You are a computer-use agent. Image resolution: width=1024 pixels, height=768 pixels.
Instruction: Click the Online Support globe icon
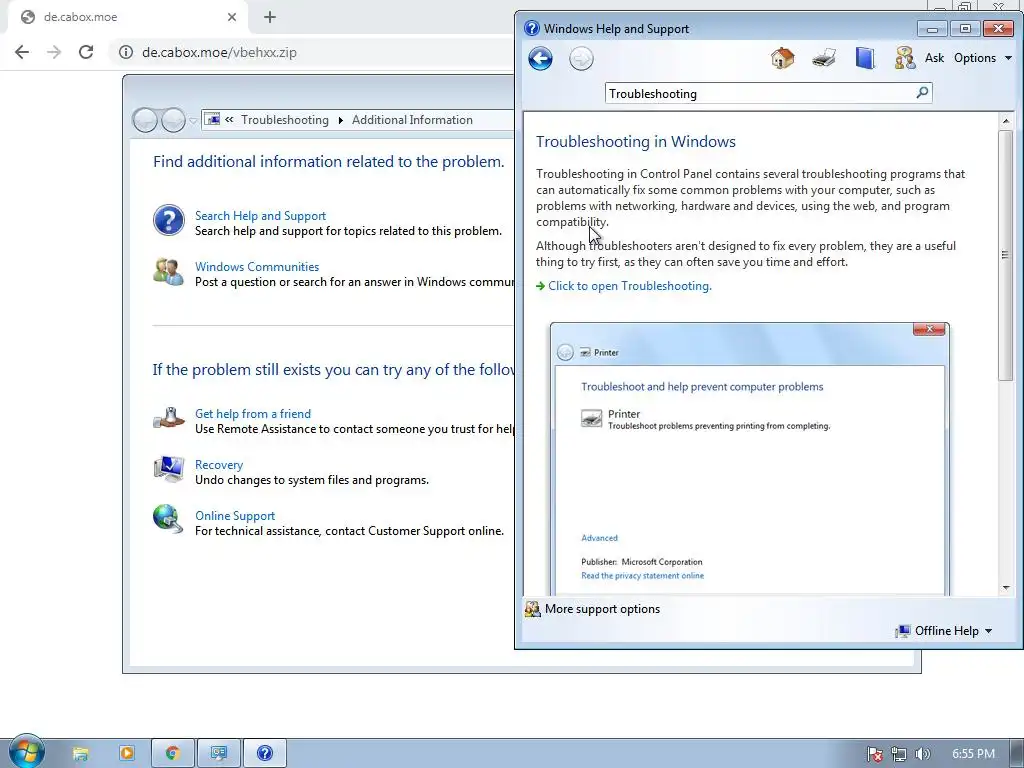pyautogui.click(x=168, y=520)
